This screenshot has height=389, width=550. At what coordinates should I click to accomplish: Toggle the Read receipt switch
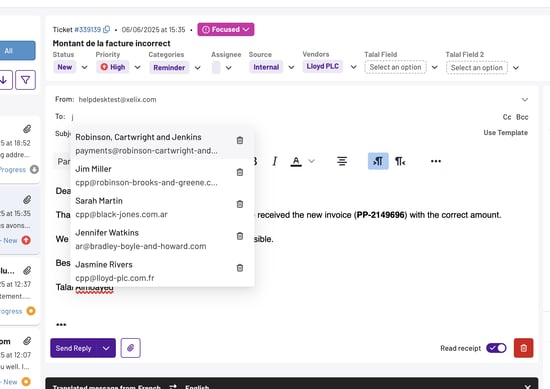[x=496, y=348]
